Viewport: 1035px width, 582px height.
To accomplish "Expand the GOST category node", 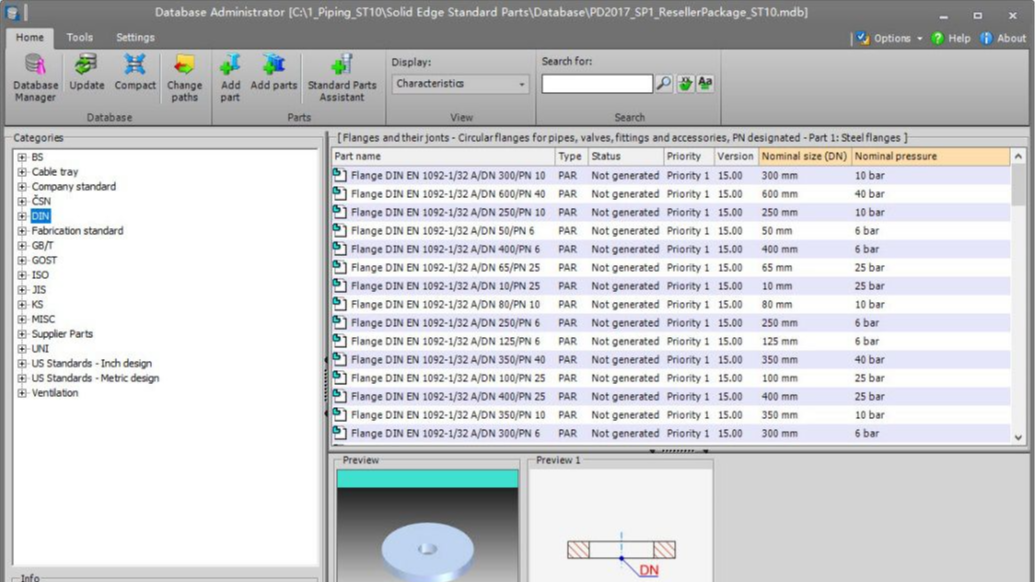I will [x=22, y=260].
